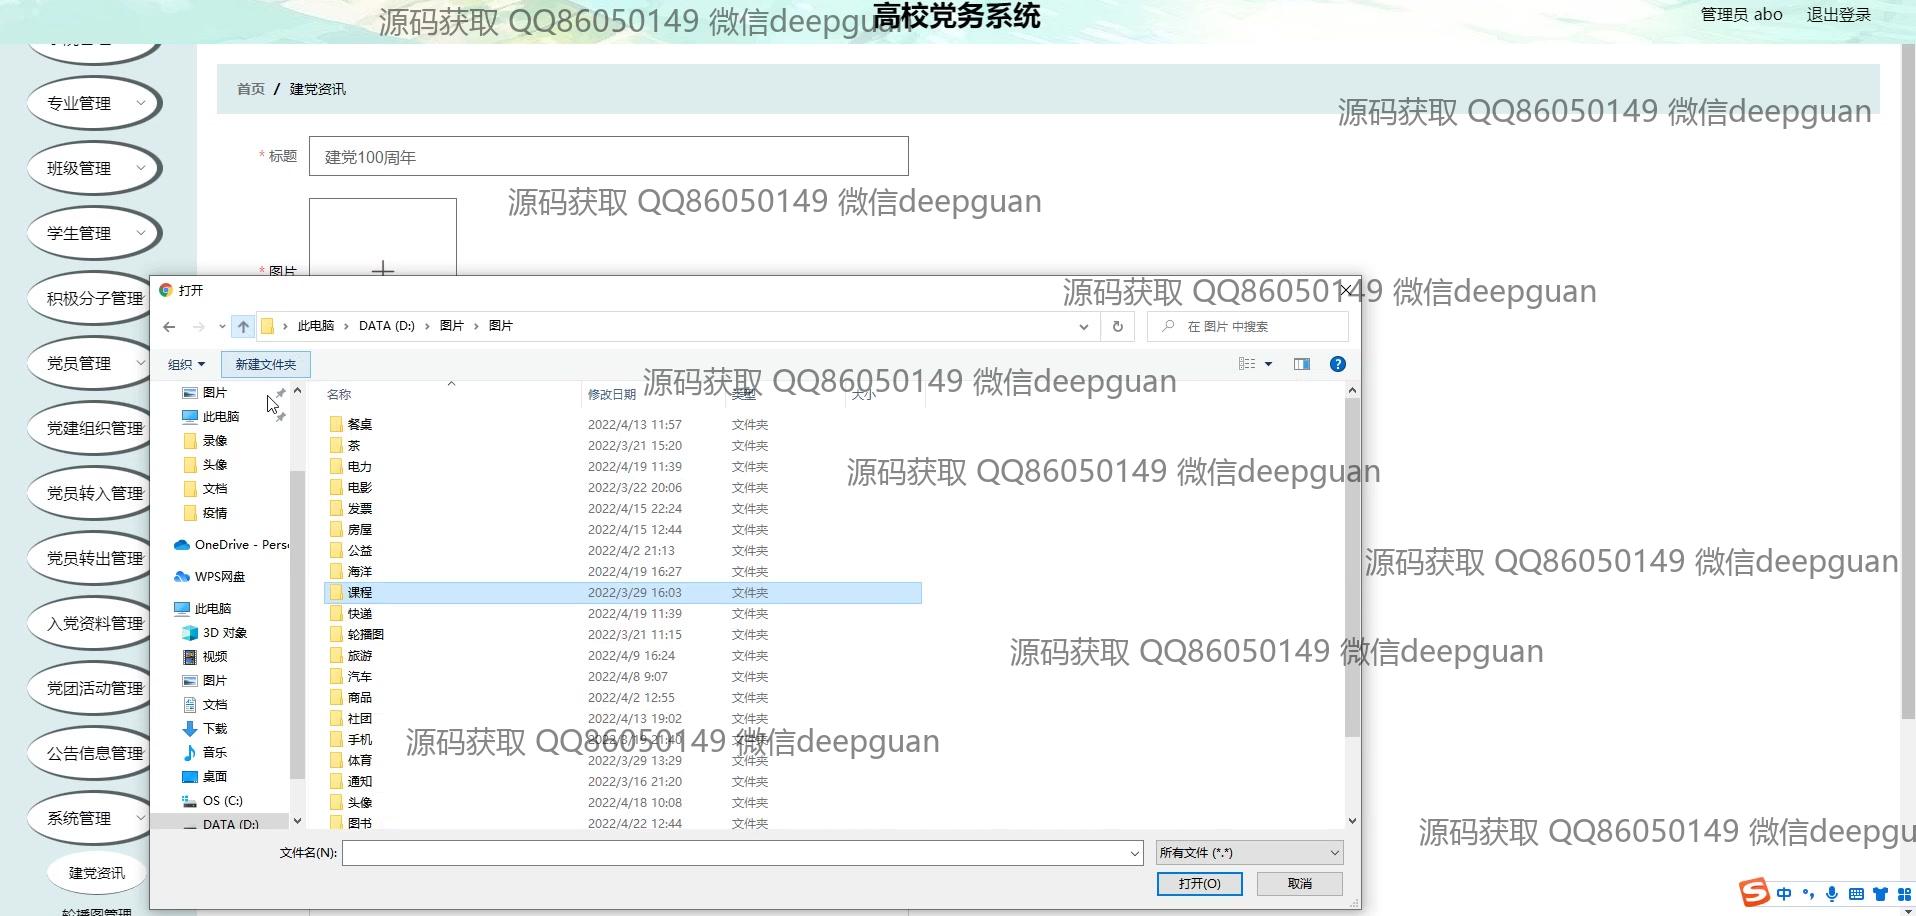
Task: Select the 轮播图 folder row
Action: coord(623,635)
